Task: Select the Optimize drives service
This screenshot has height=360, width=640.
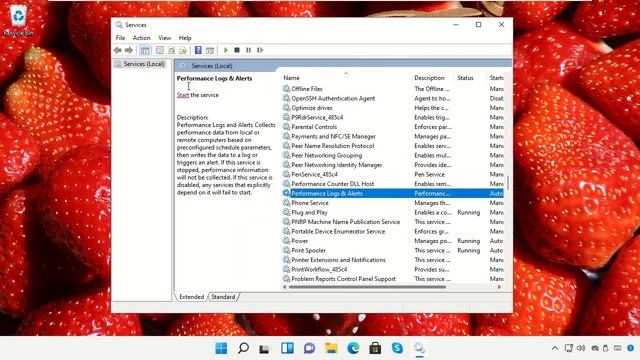Action: coord(393,108)
